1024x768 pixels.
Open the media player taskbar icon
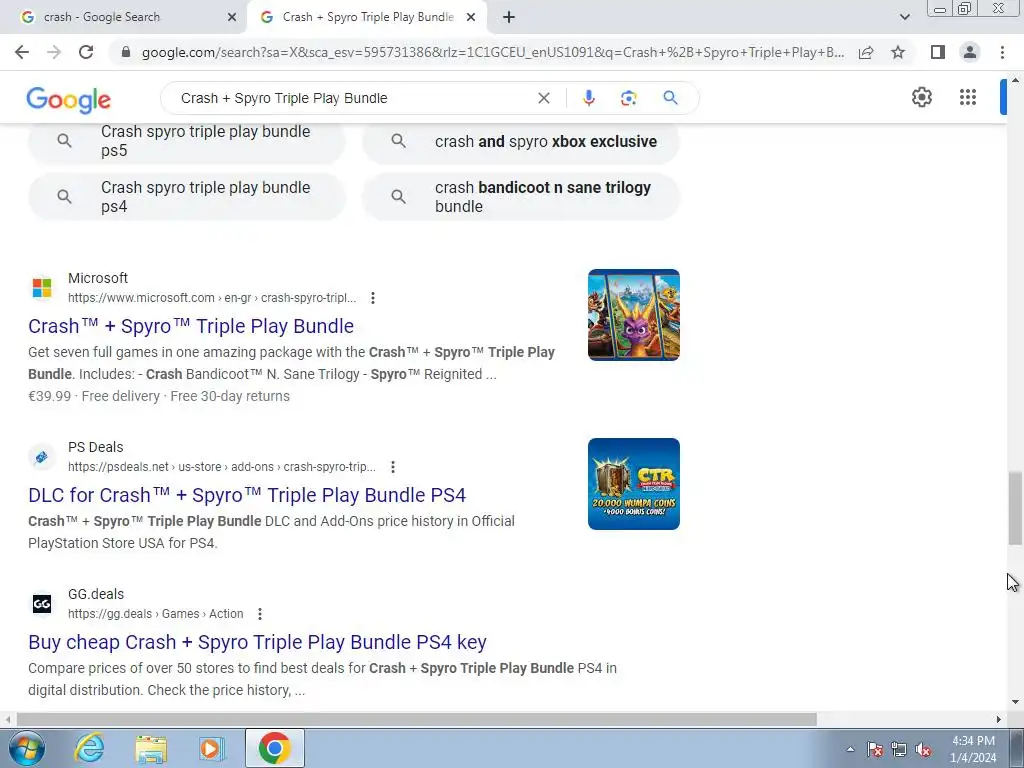[x=210, y=748]
